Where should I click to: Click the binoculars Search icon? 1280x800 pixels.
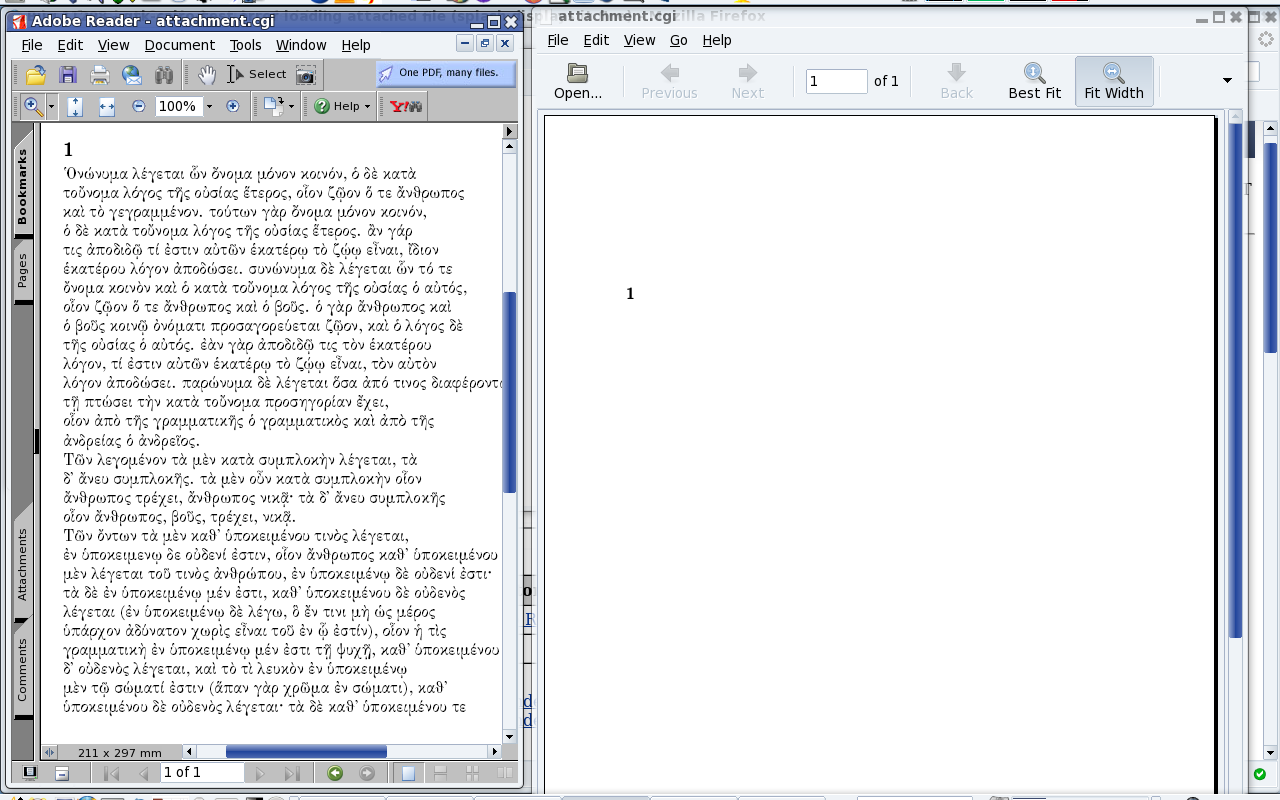pos(164,75)
